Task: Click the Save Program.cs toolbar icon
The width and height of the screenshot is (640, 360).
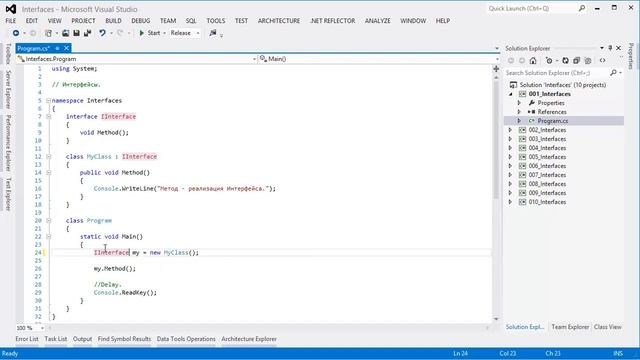Action: point(76,33)
